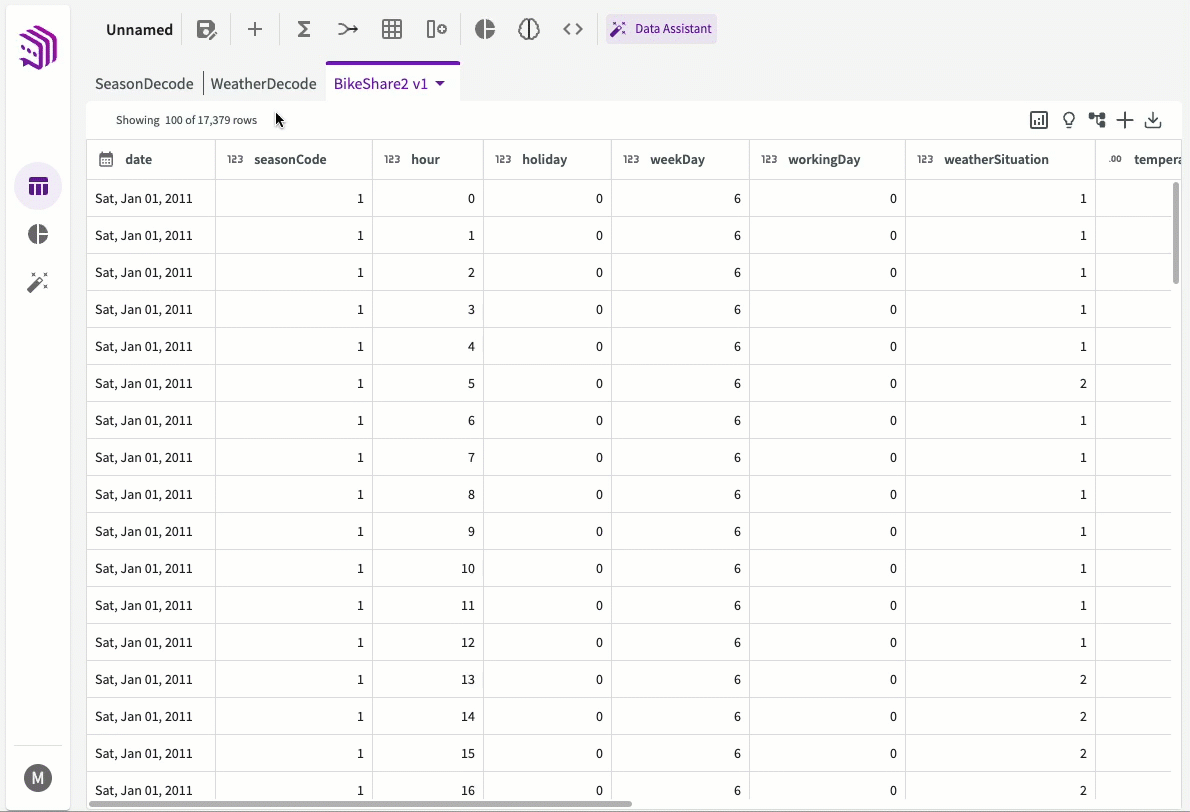
Task: Open the magic wand assistant in sidebar
Action: (38, 282)
